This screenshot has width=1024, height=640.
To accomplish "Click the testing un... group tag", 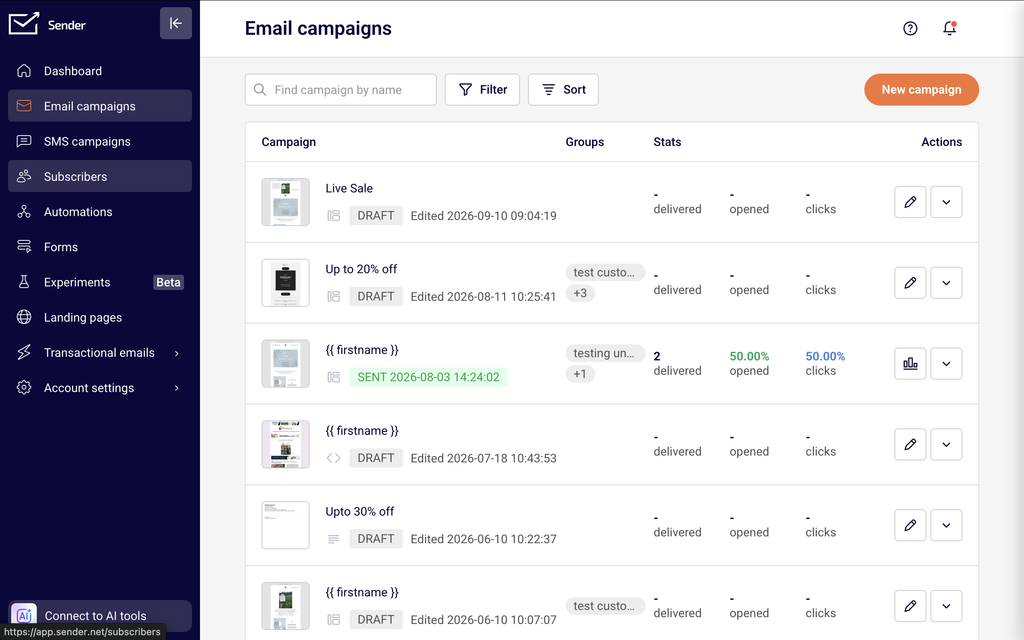I will [605, 353].
